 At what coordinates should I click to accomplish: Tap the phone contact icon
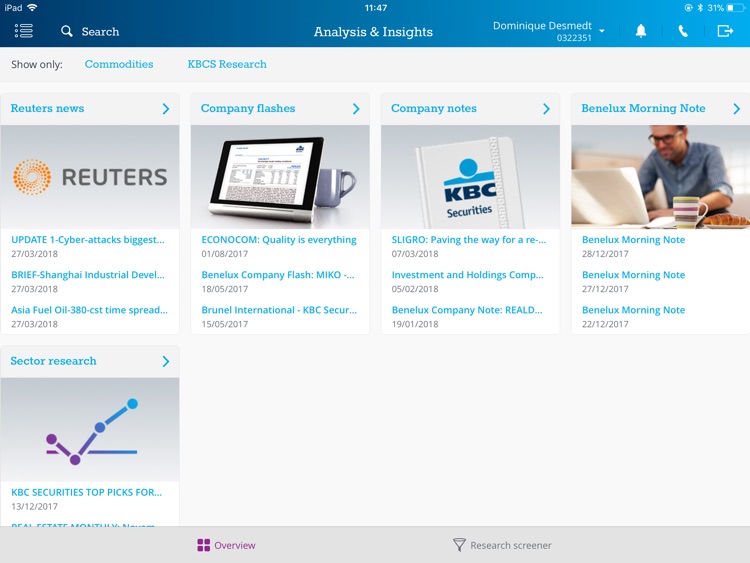point(683,31)
